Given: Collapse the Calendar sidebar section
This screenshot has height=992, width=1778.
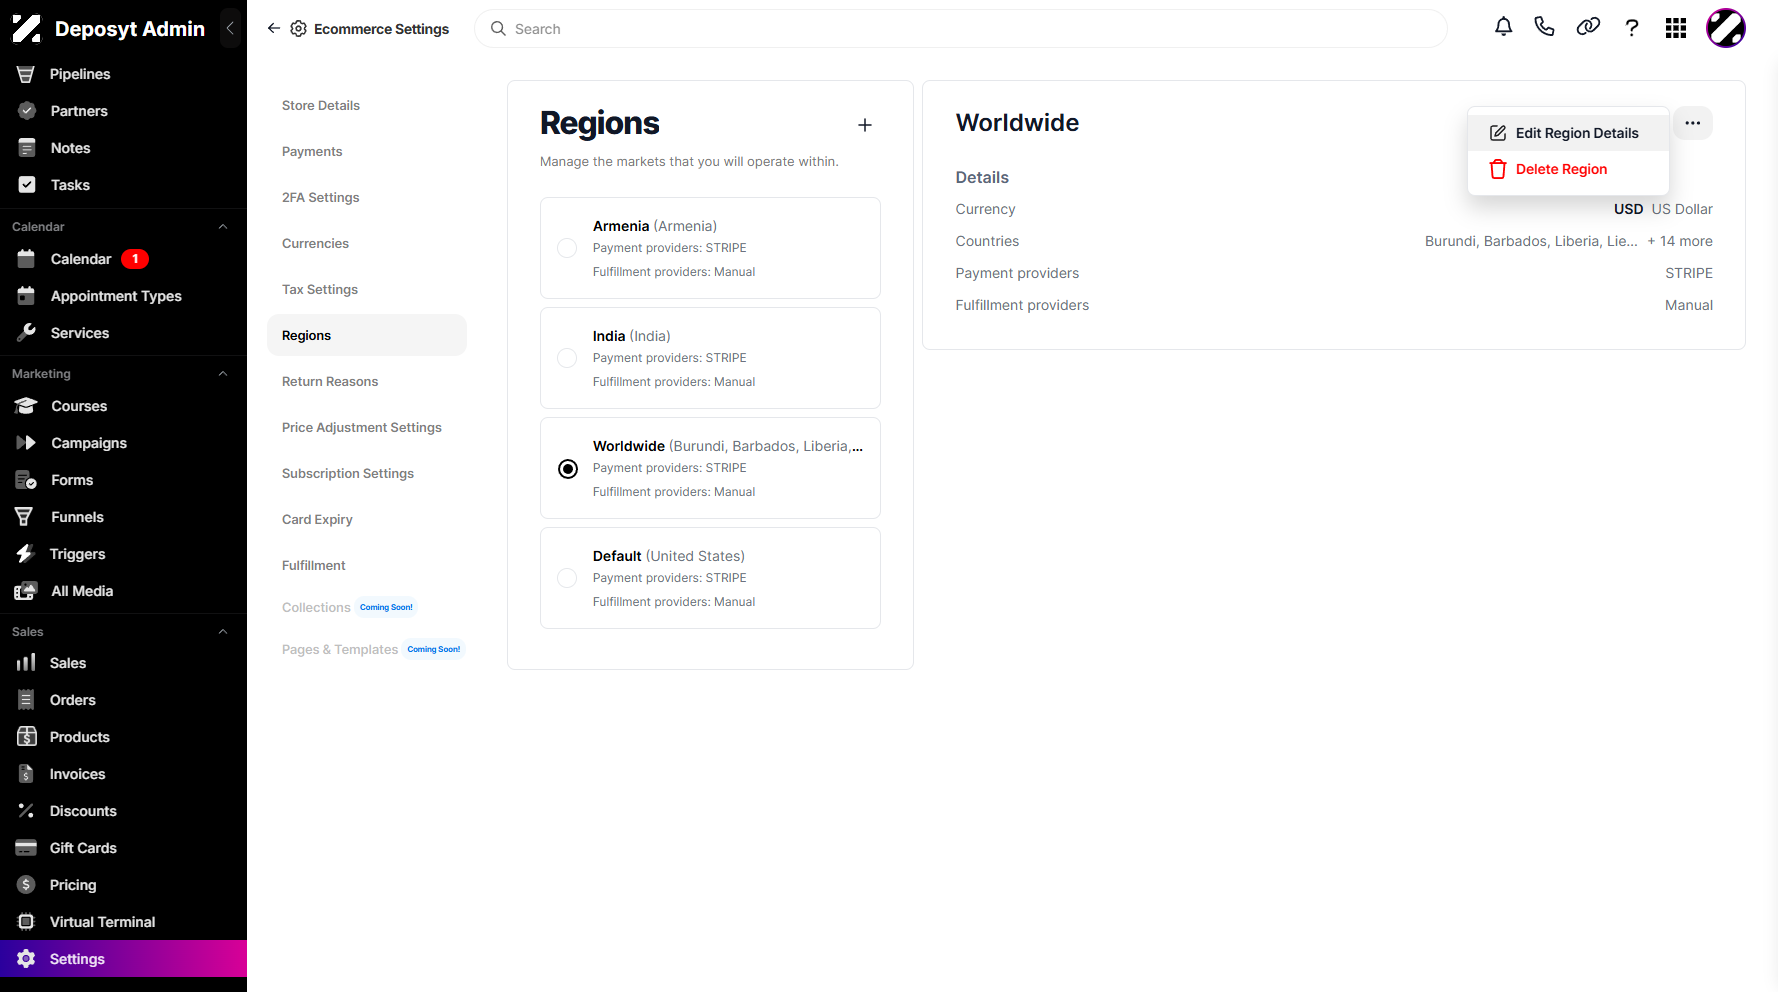Looking at the screenshot, I should pos(223,227).
